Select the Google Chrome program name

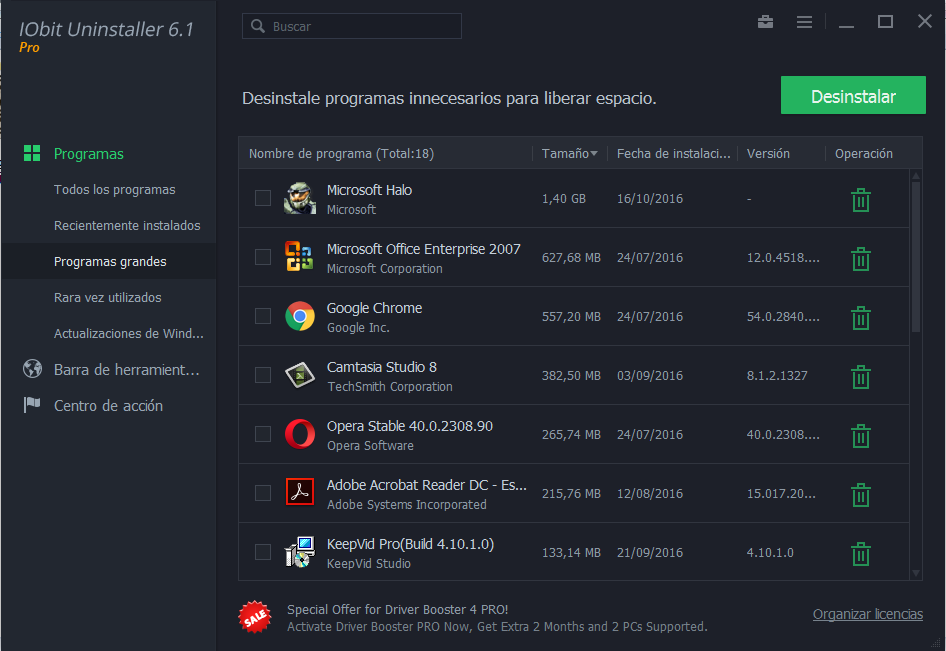click(x=374, y=308)
